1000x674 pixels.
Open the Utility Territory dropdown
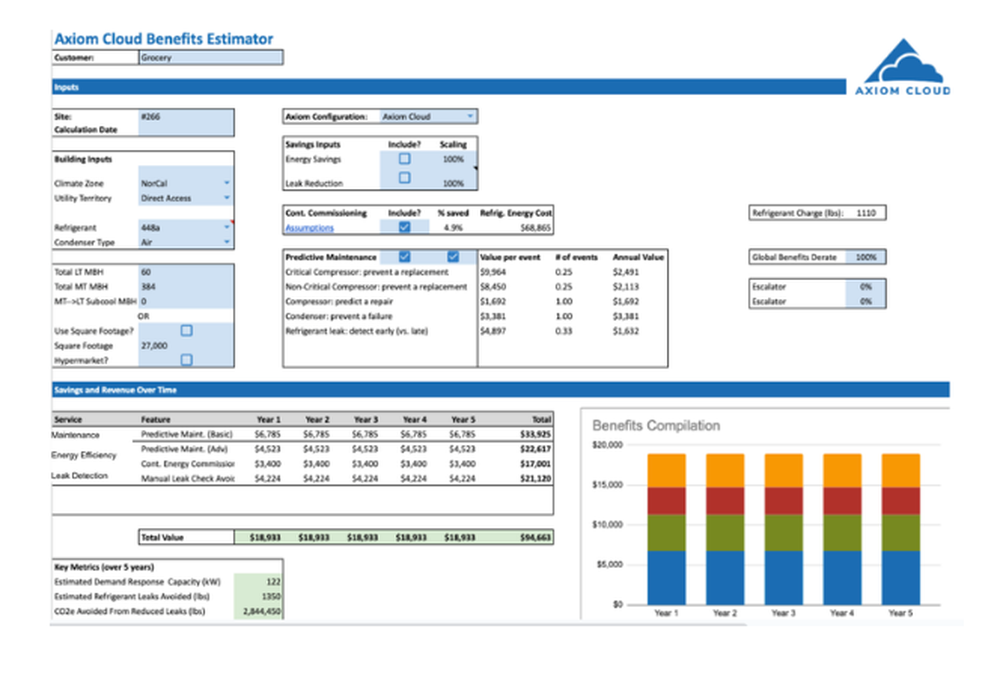click(x=226, y=198)
